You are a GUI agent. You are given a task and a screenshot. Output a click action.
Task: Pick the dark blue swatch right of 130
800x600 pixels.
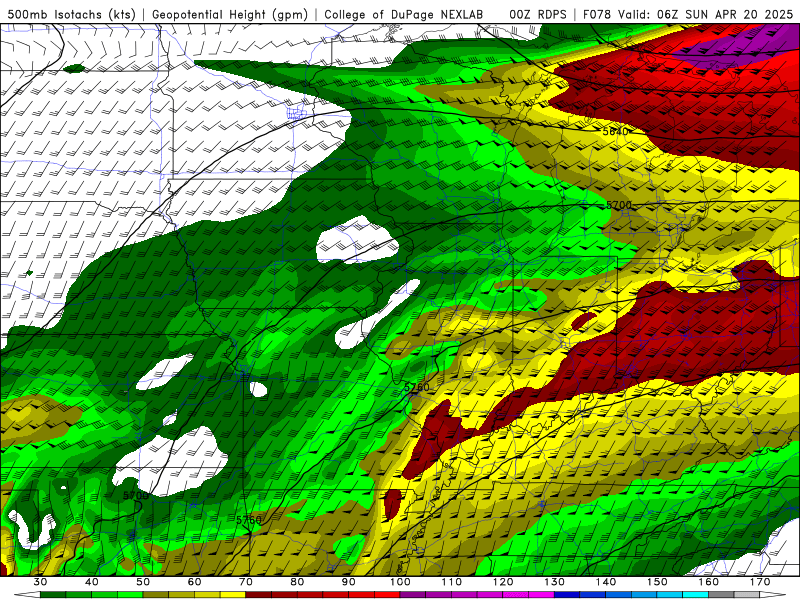pos(567,595)
